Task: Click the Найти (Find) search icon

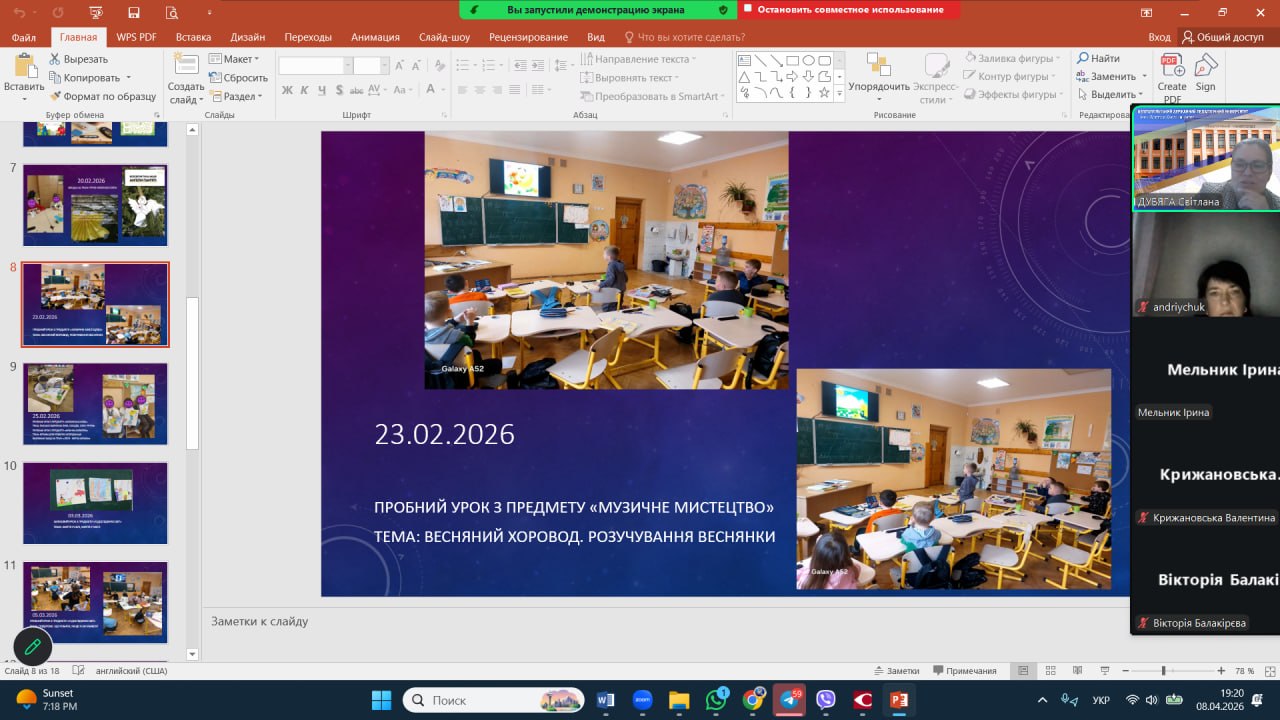Action: (x=1083, y=58)
